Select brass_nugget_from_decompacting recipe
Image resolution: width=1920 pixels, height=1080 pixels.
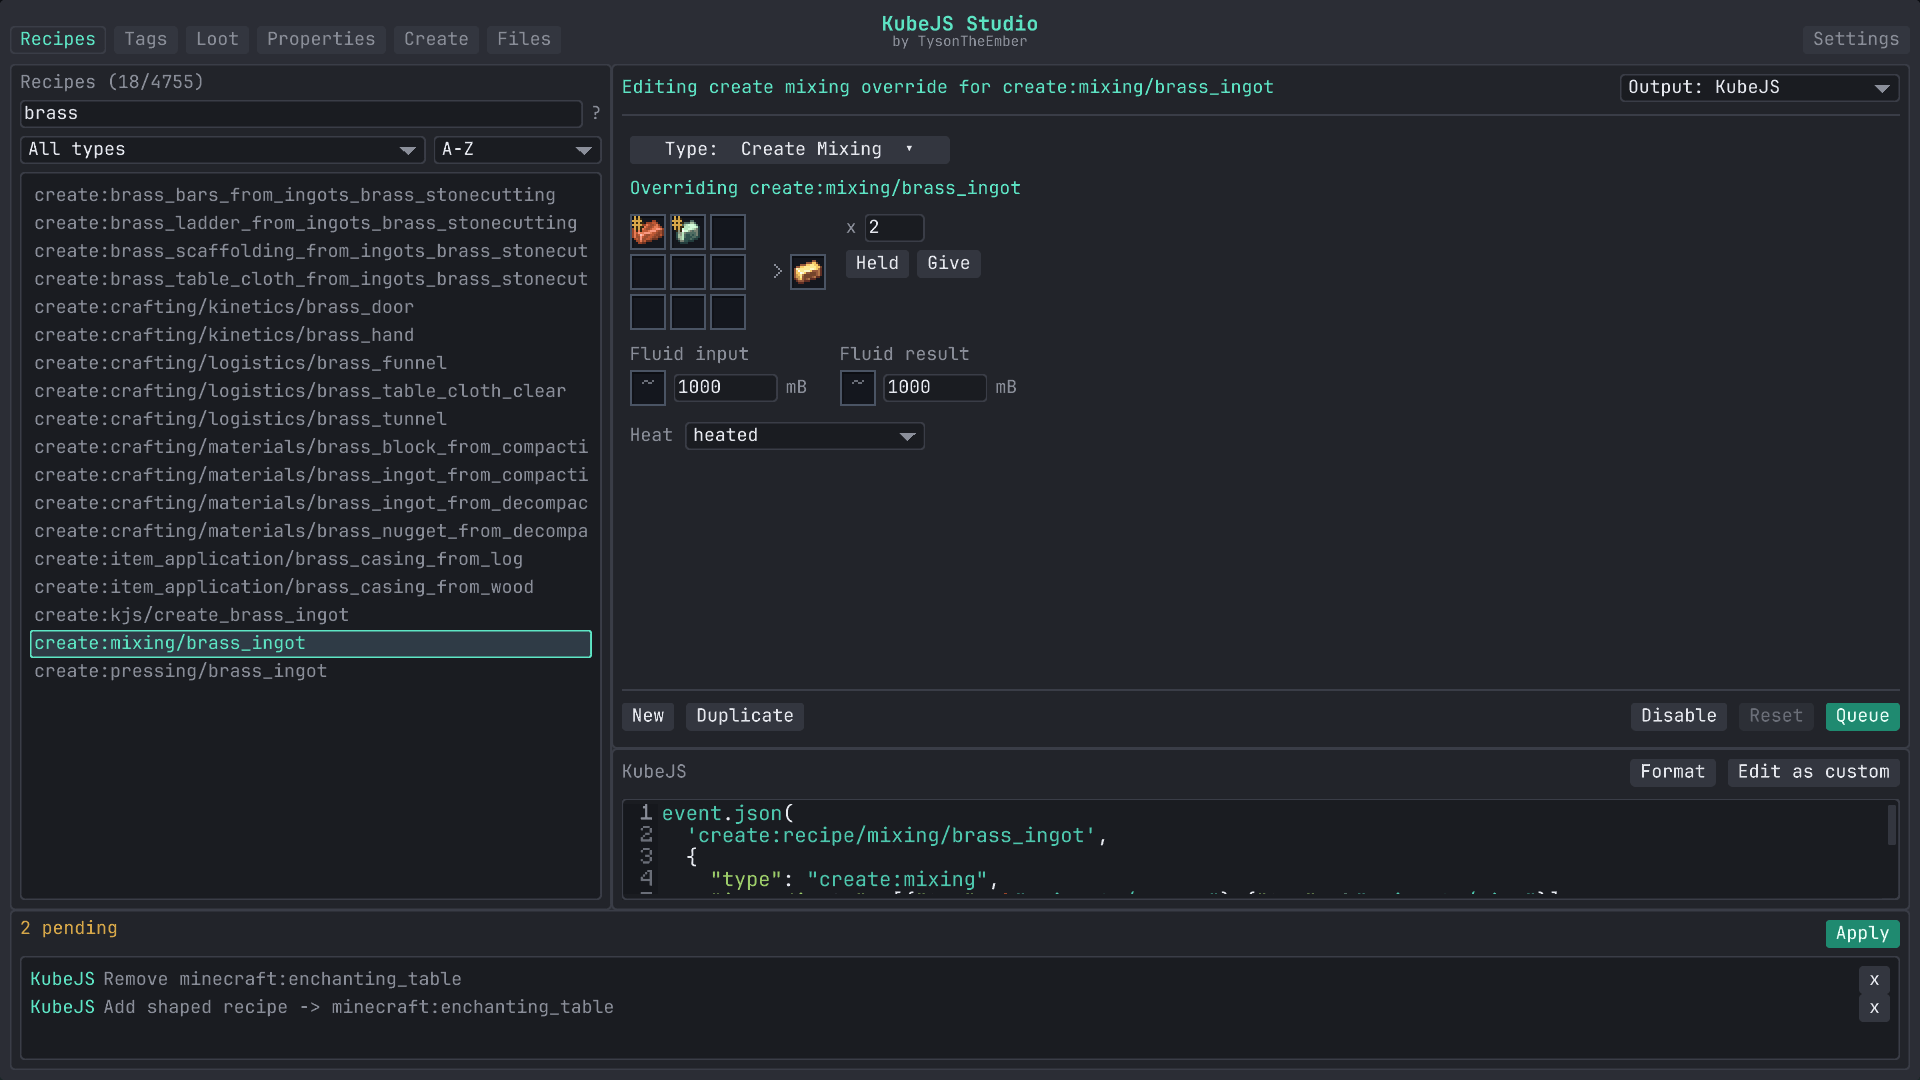311,532
